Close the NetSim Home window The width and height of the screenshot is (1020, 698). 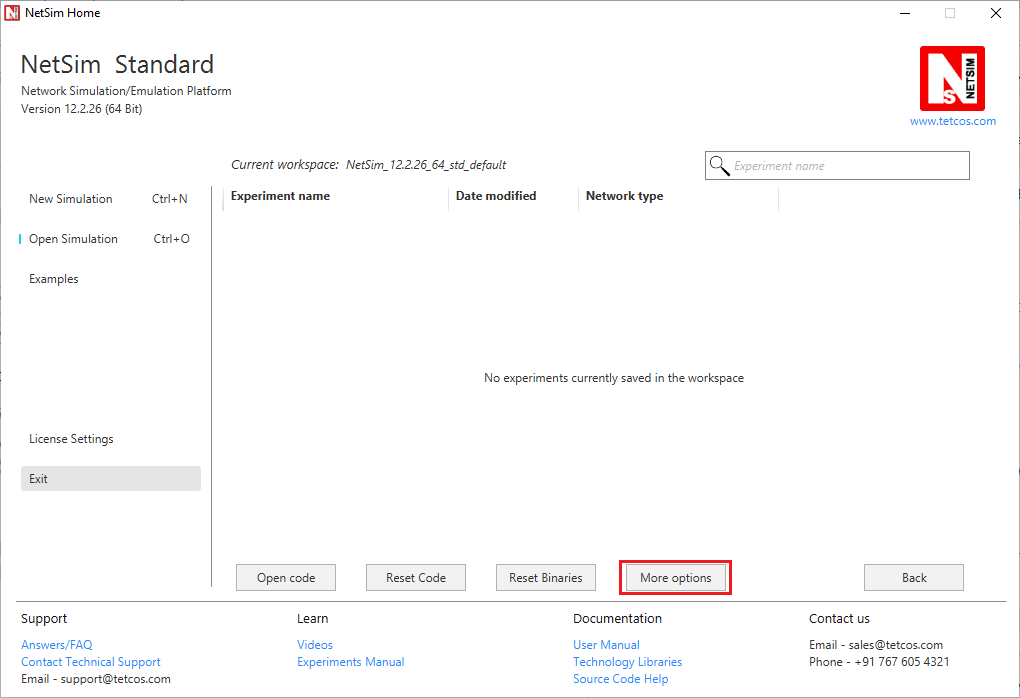pos(996,13)
